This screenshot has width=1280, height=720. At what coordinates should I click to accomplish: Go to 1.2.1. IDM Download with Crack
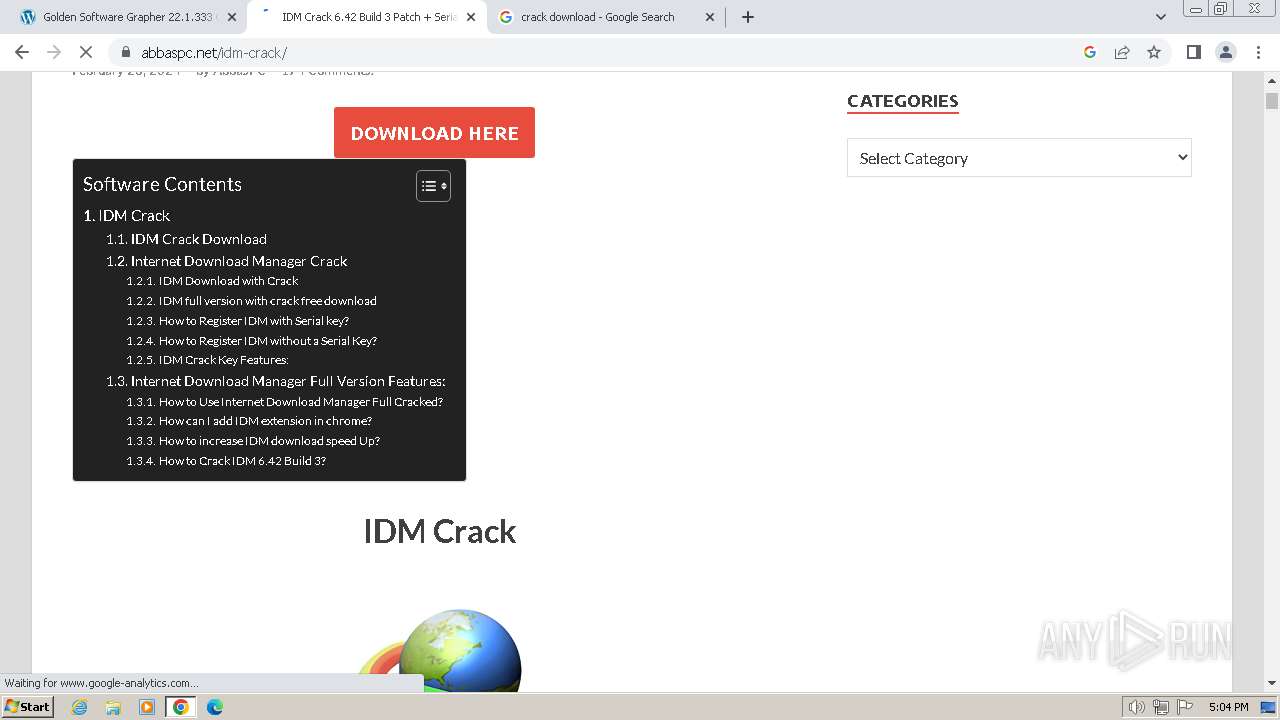(x=212, y=281)
